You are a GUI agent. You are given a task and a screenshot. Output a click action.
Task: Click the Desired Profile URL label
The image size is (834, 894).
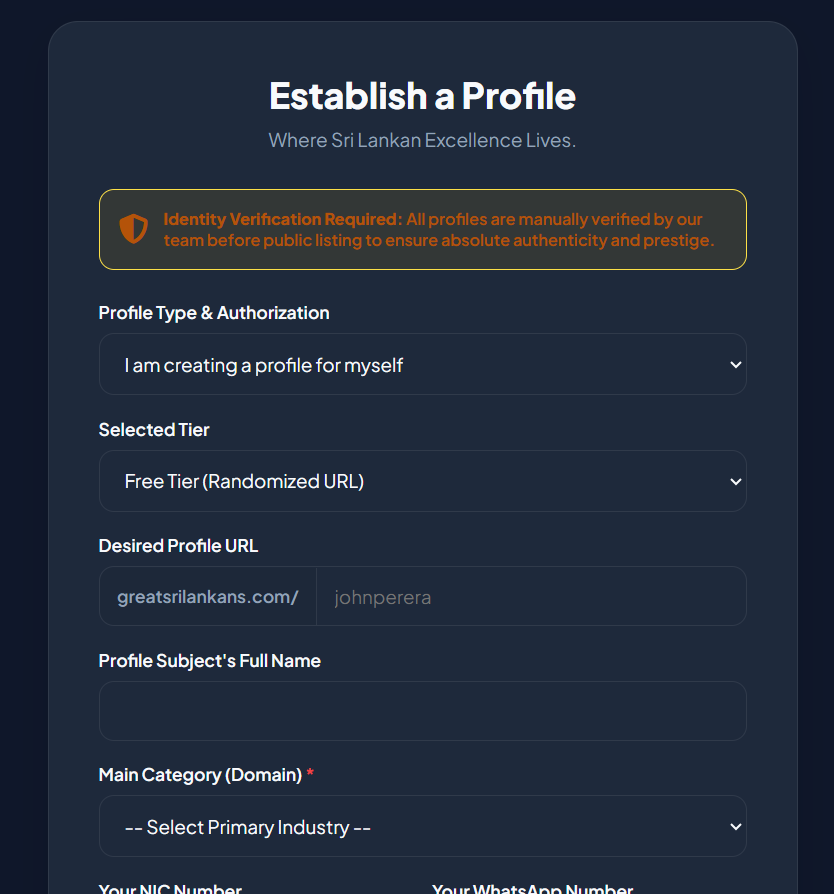click(x=178, y=546)
